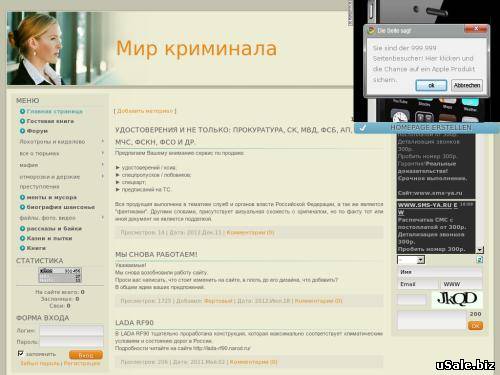Screen dimensions: 500x375
Task: Expand the Лохотроны и кидалово submenu arrow
Action: click(x=102, y=141)
